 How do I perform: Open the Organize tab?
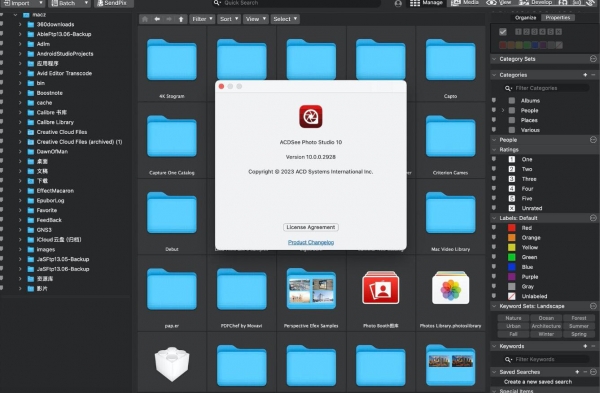click(x=525, y=18)
